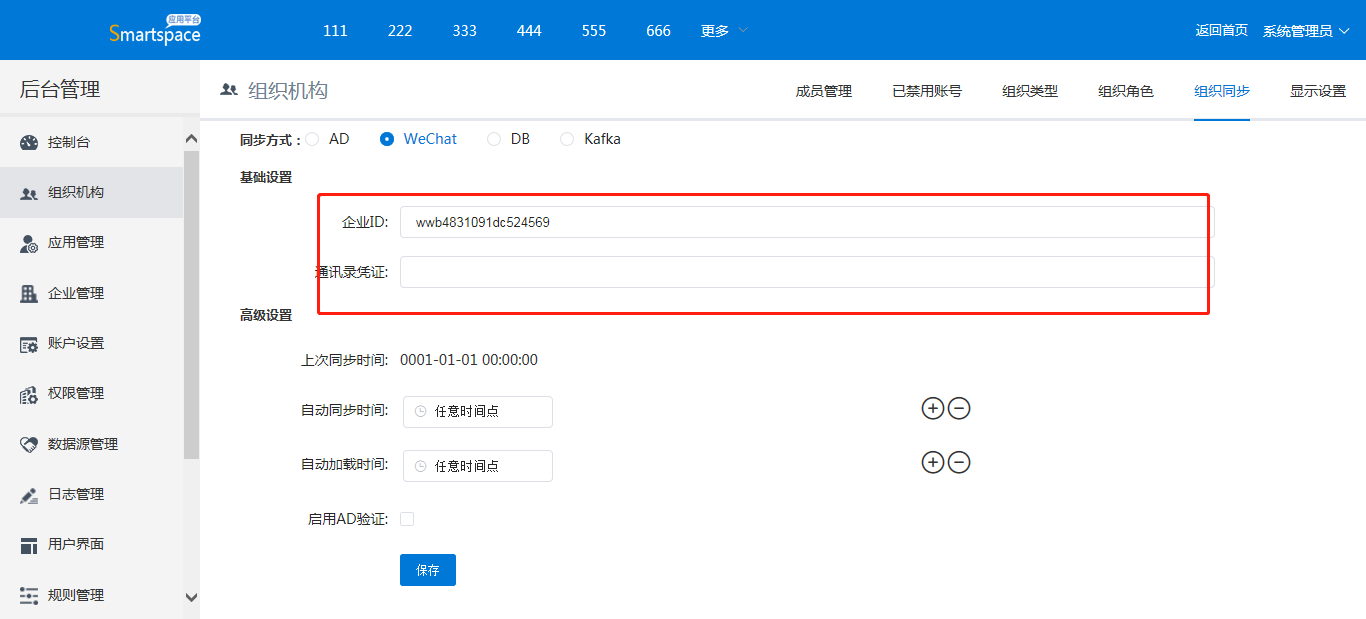The image size is (1366, 619).
Task: Switch to the 组织同步 tab
Action: tap(1222, 91)
